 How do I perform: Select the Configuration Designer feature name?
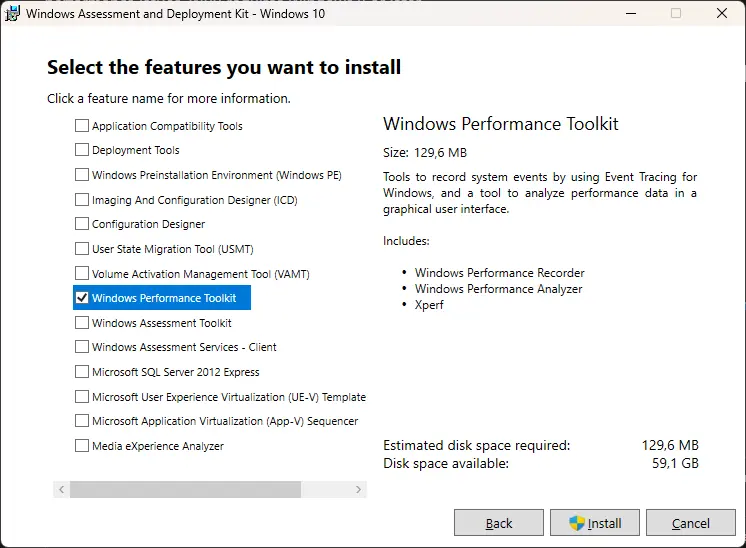[148, 224]
